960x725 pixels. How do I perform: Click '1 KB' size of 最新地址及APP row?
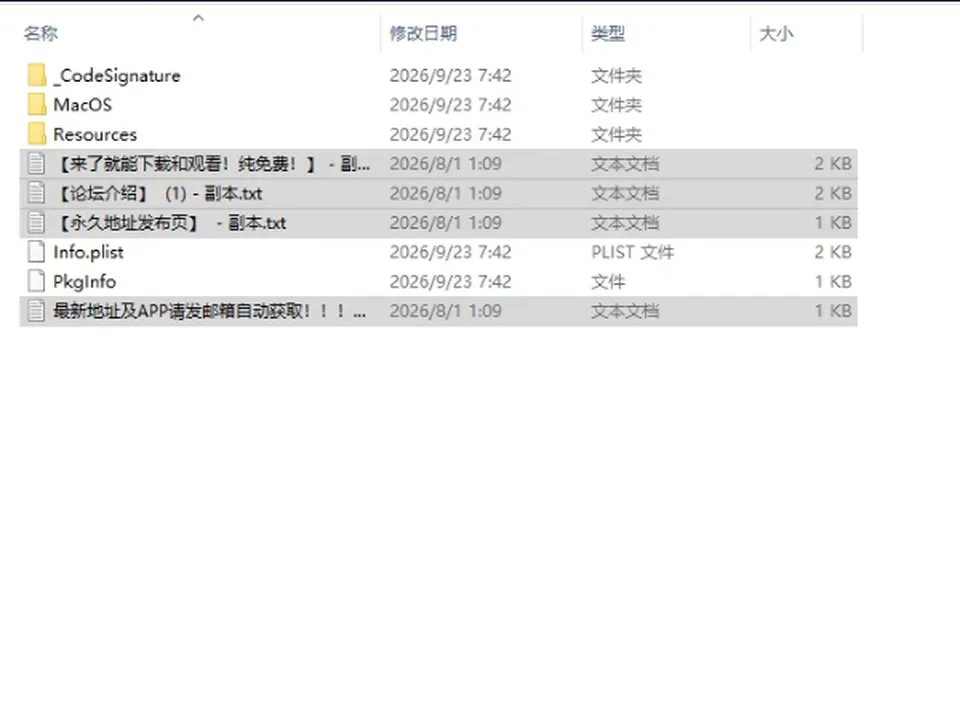833,310
